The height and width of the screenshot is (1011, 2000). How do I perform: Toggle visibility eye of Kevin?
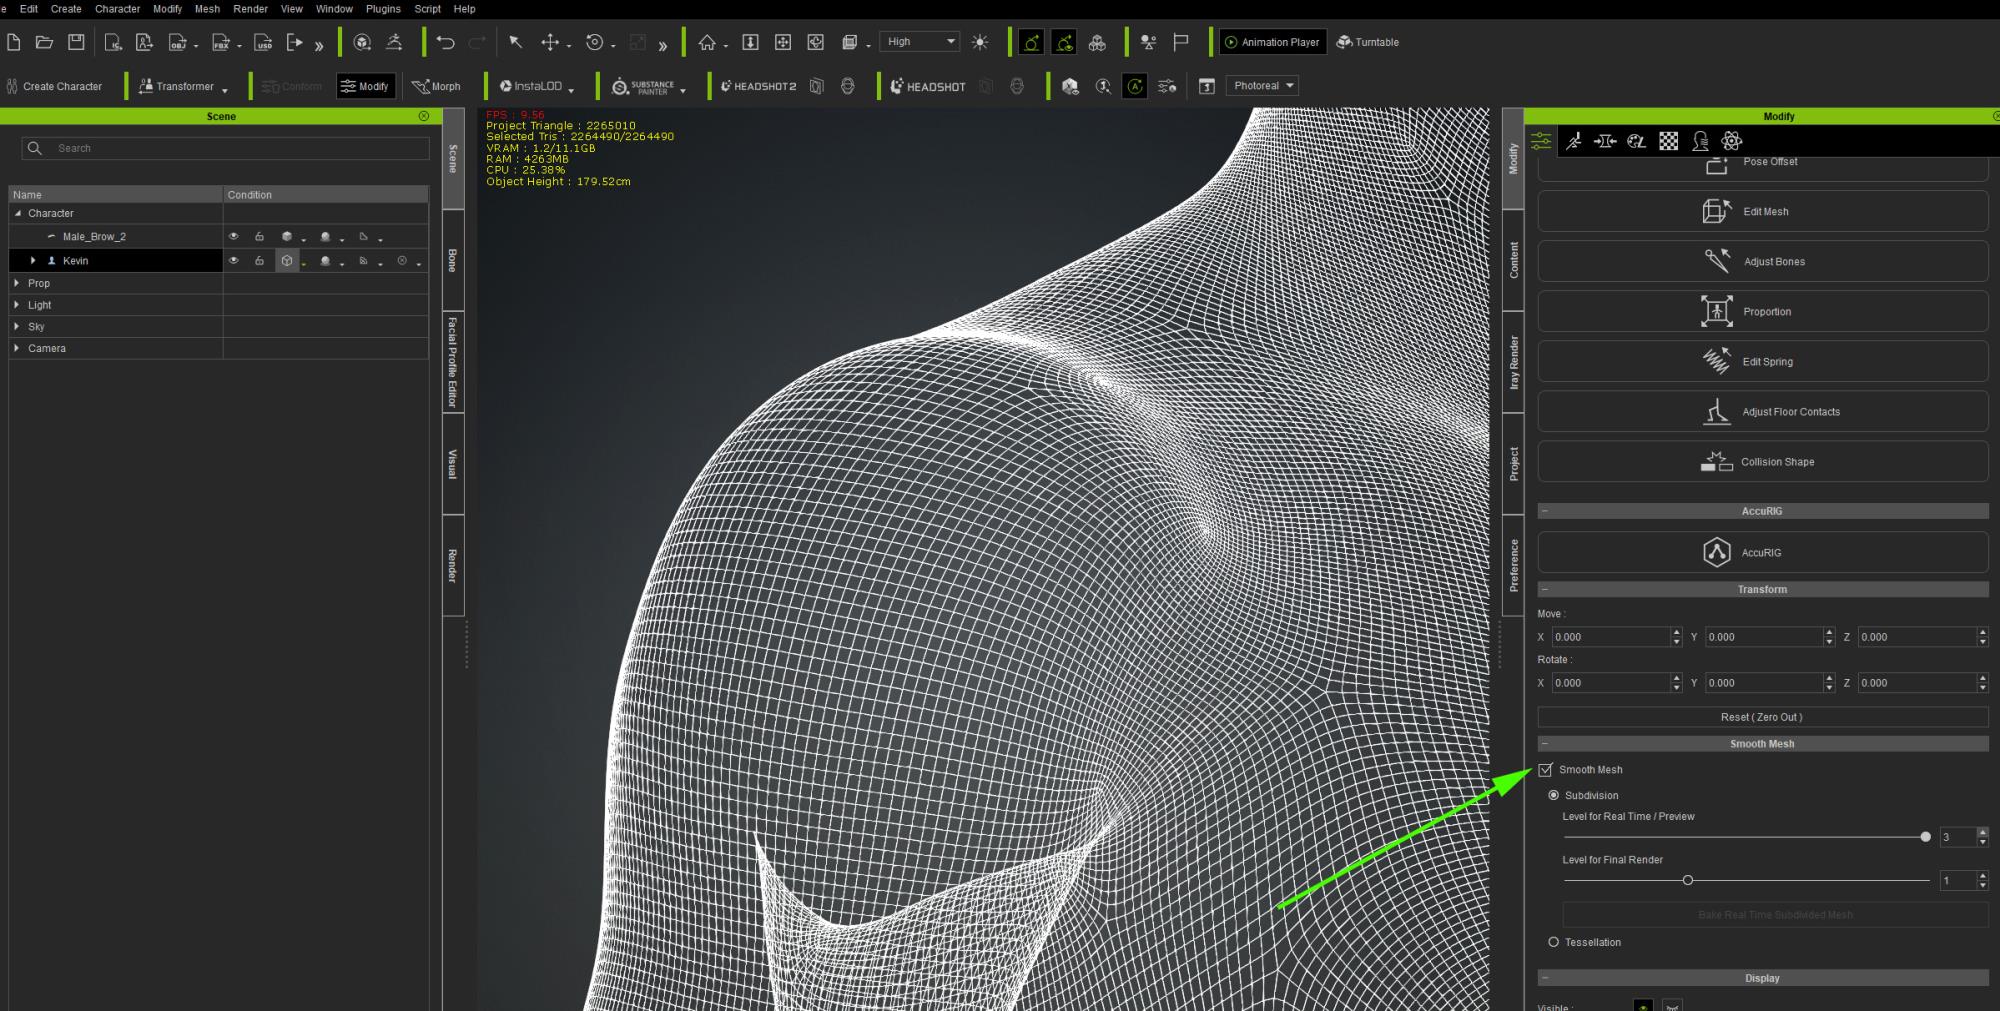[234, 261]
